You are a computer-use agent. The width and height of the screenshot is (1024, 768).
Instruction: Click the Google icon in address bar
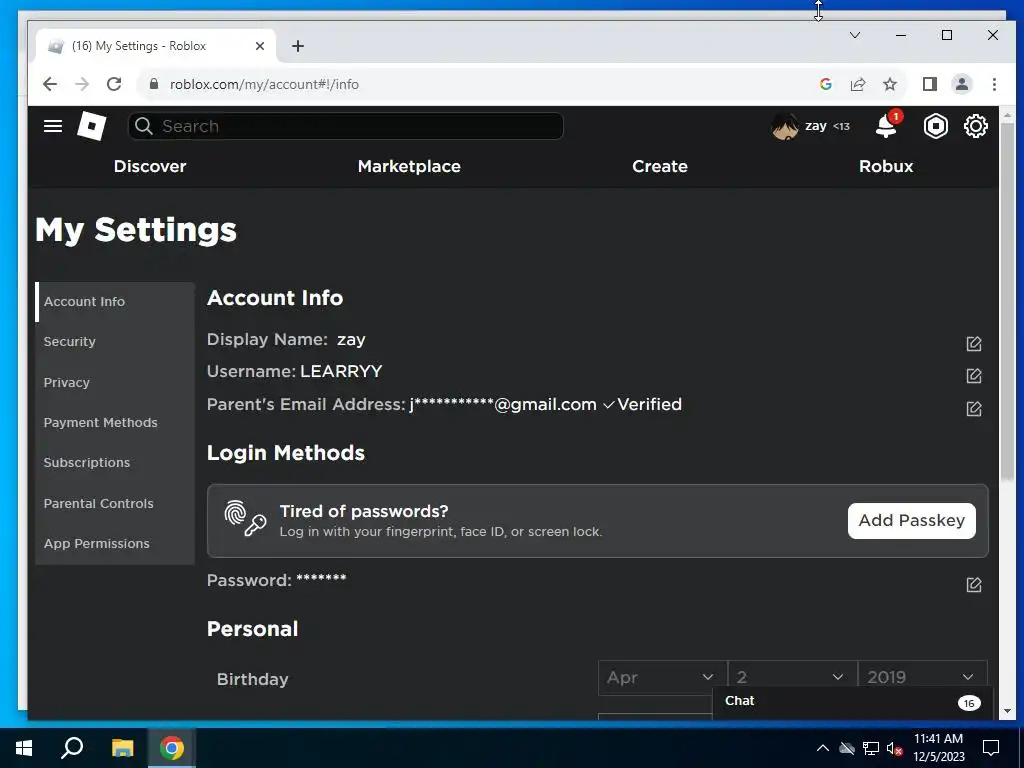[x=825, y=84]
